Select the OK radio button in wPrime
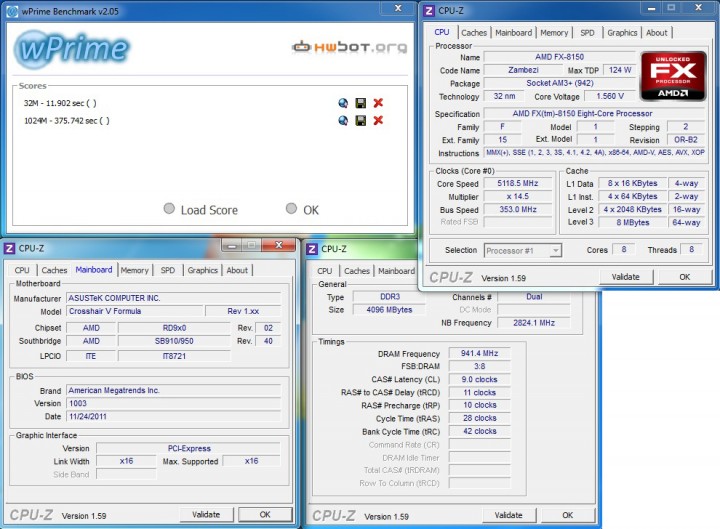The height and width of the screenshot is (529, 720). [x=291, y=208]
